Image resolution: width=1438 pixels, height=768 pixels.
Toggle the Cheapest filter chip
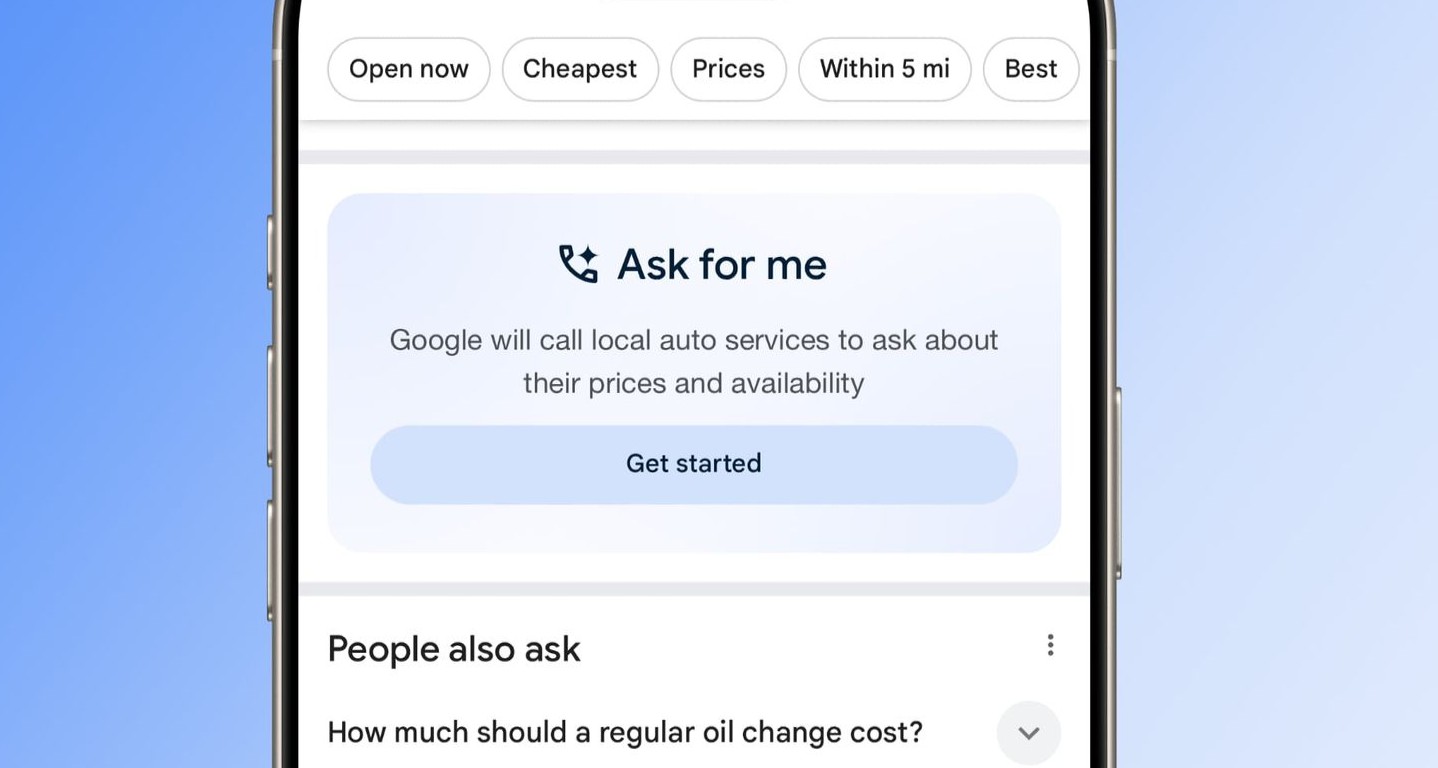580,69
